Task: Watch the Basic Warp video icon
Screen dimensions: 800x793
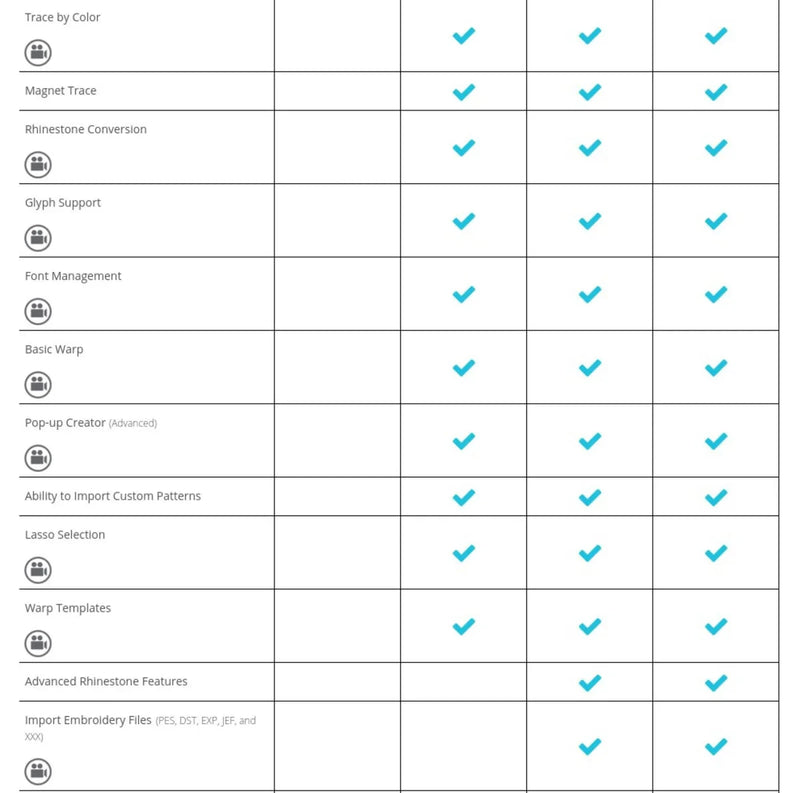Action: click(x=38, y=385)
